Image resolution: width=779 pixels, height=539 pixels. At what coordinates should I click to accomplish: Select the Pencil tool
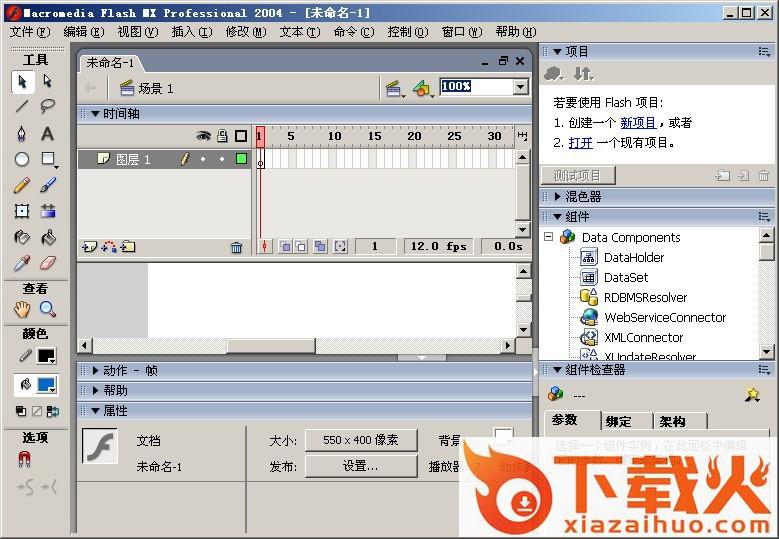point(22,185)
